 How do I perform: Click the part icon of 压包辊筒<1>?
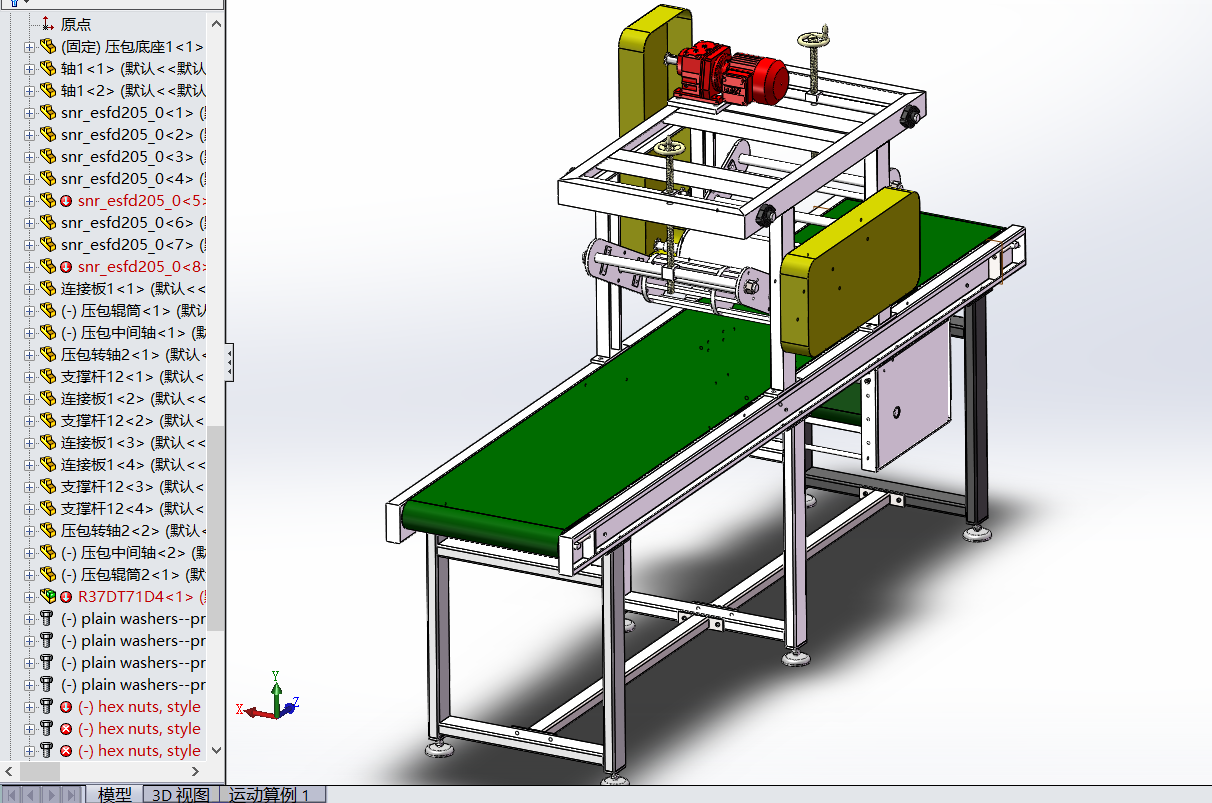48,310
